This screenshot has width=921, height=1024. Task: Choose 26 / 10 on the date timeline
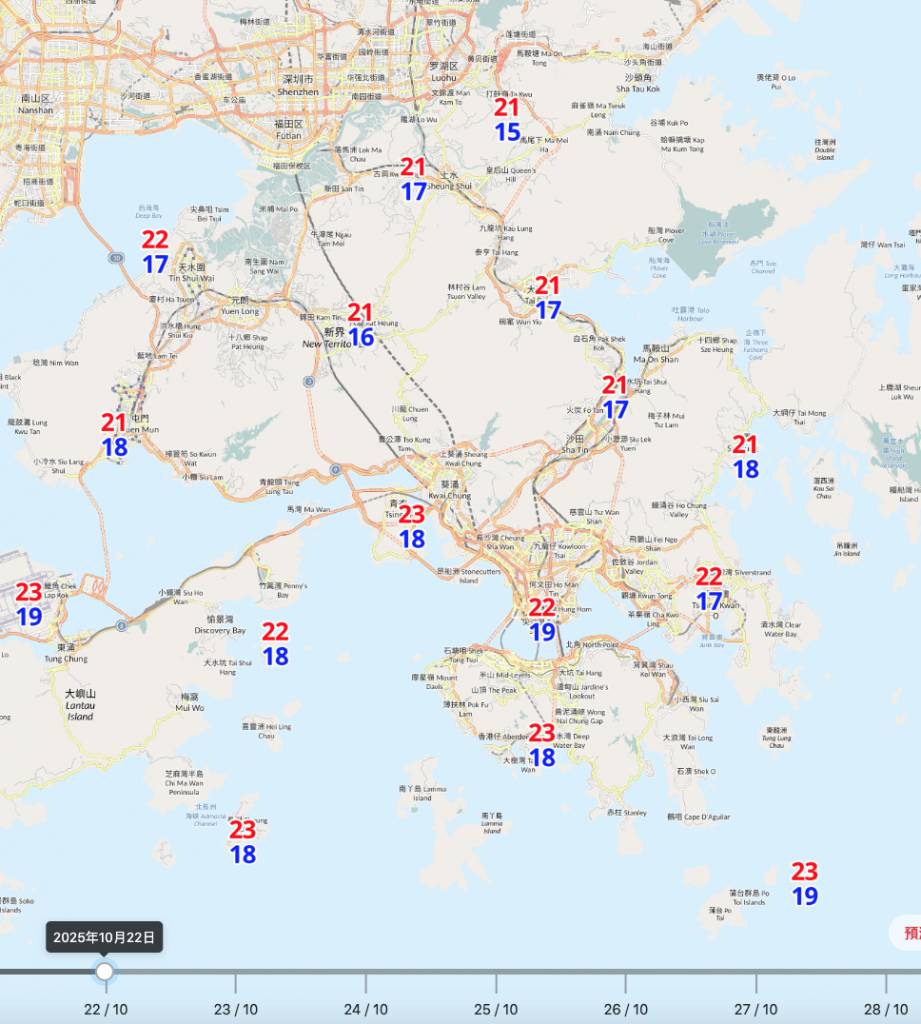tap(626, 1009)
